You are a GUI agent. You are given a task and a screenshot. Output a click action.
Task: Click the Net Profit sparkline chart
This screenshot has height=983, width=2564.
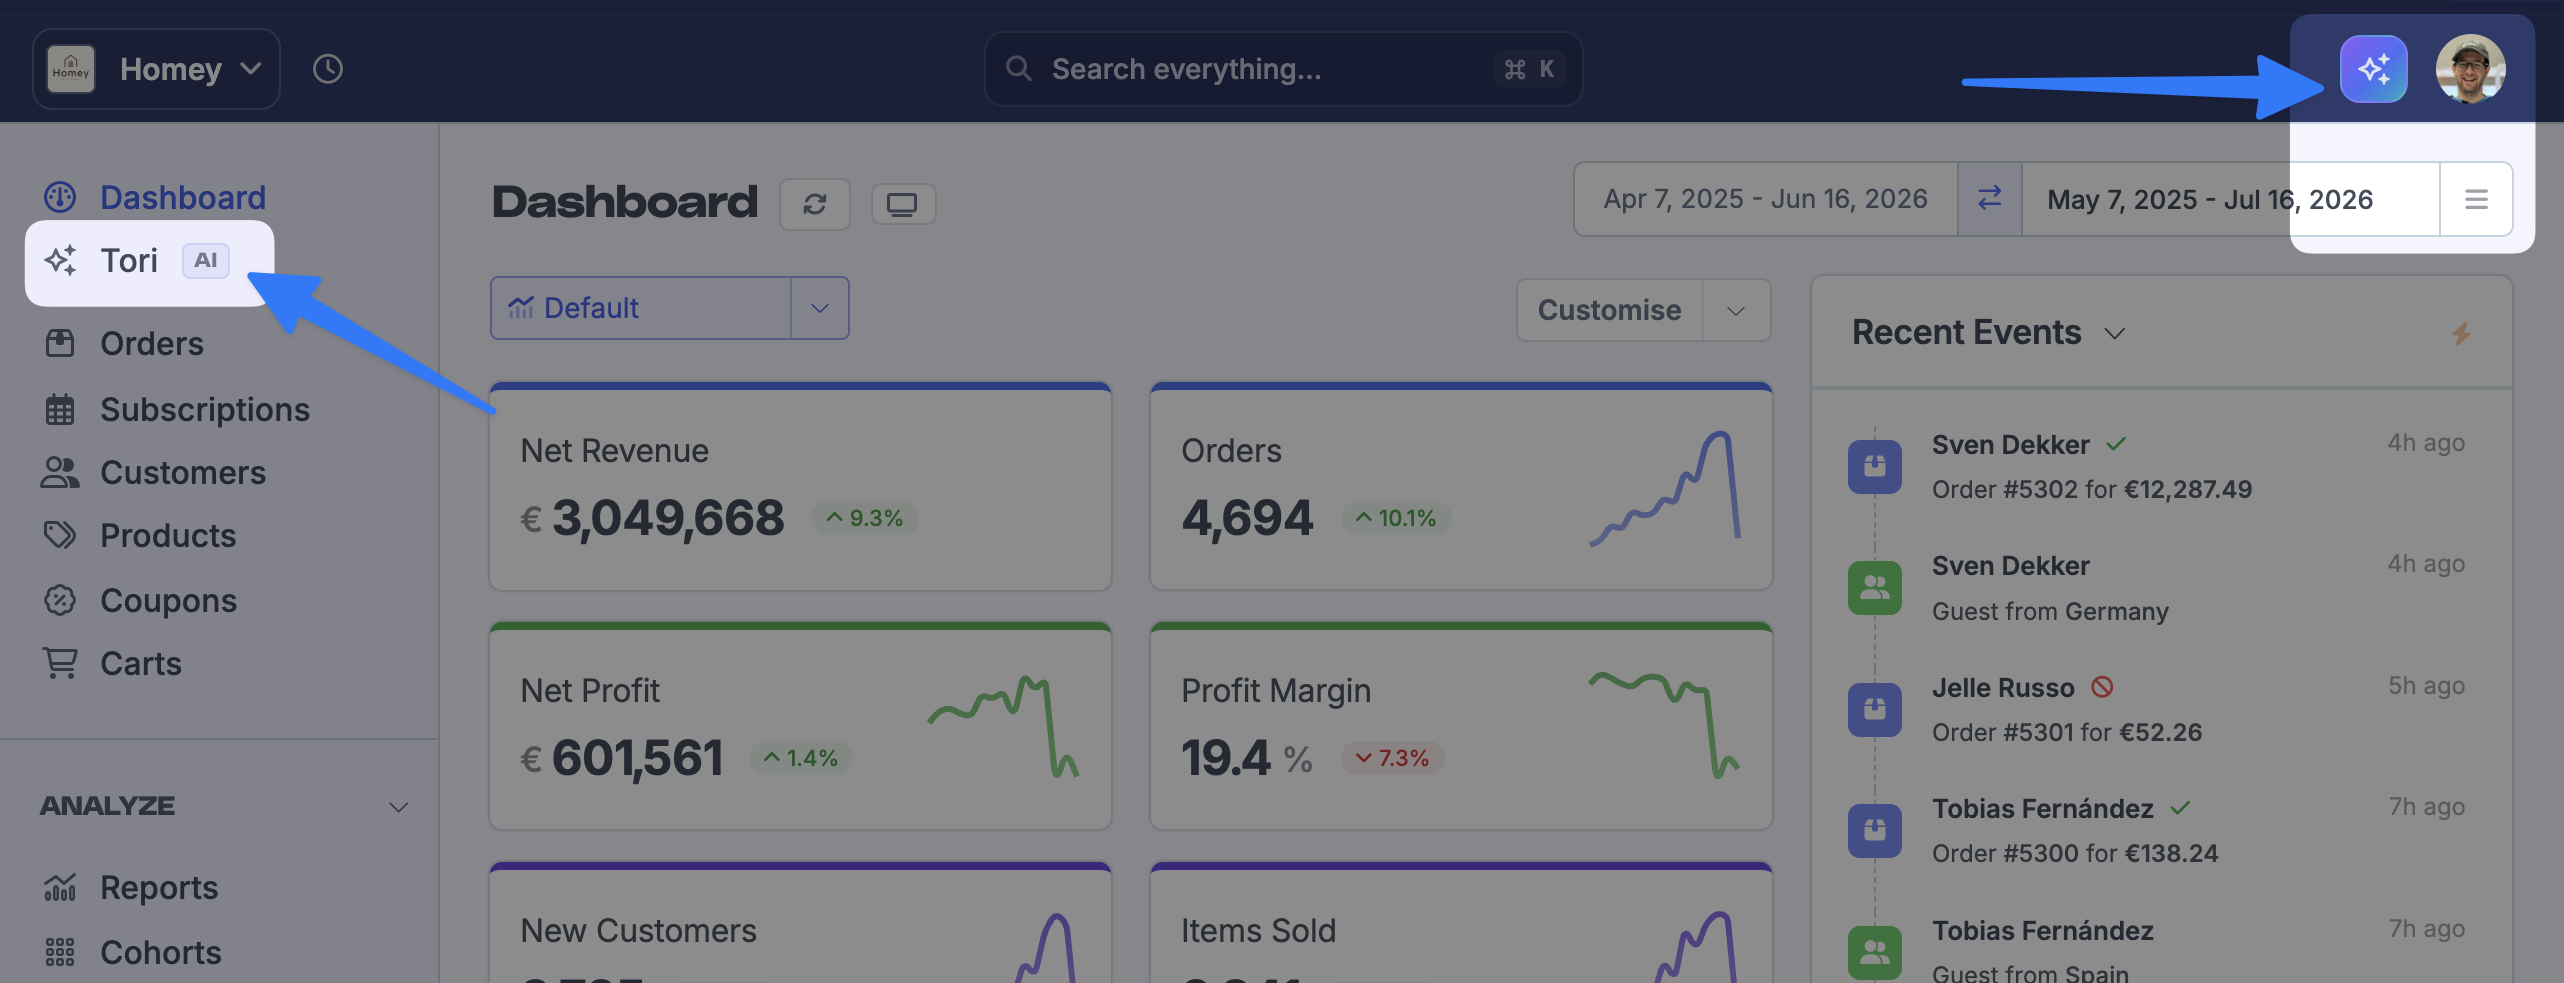coord(1003,726)
